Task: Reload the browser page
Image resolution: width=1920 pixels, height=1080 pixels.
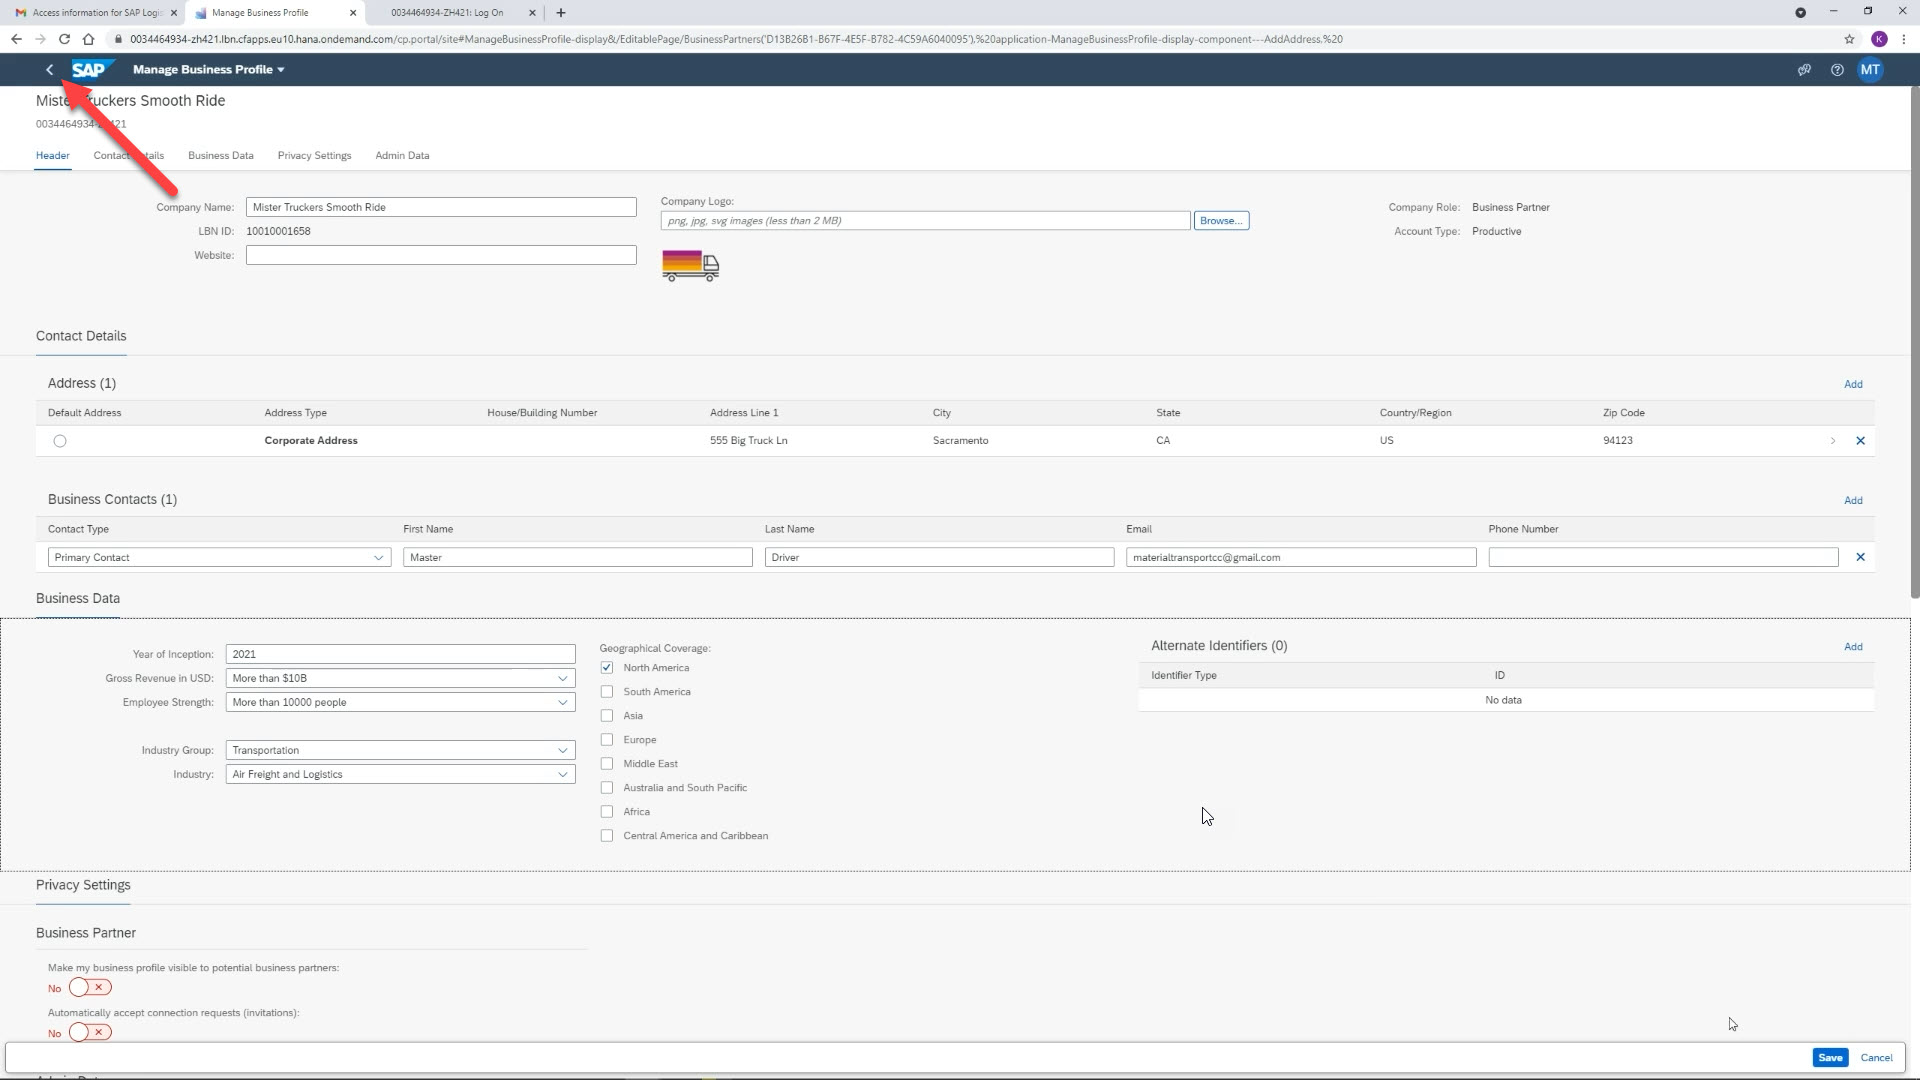Action: coord(64,39)
